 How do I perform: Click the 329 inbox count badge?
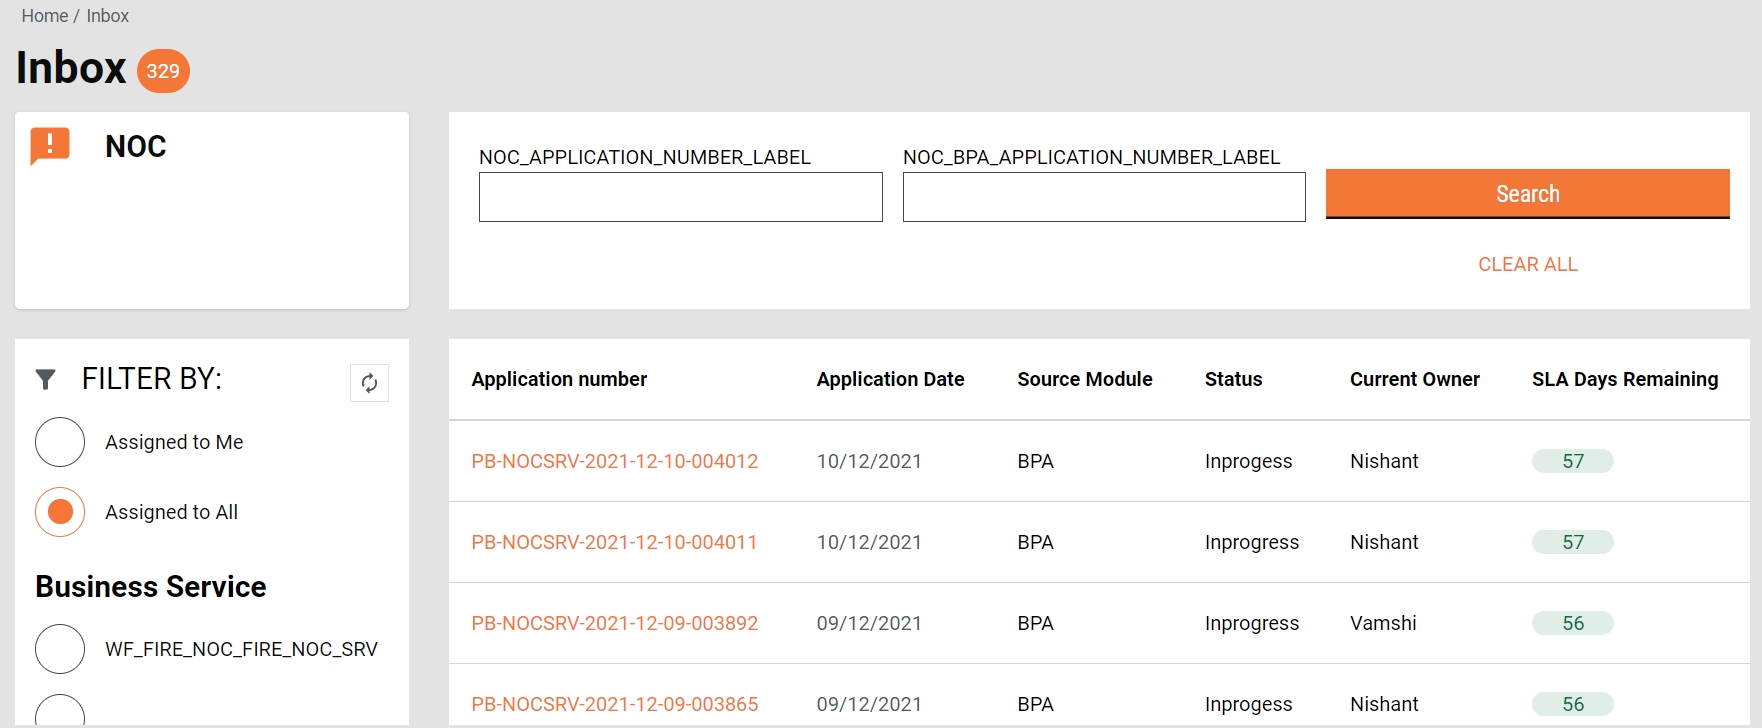pyautogui.click(x=163, y=71)
